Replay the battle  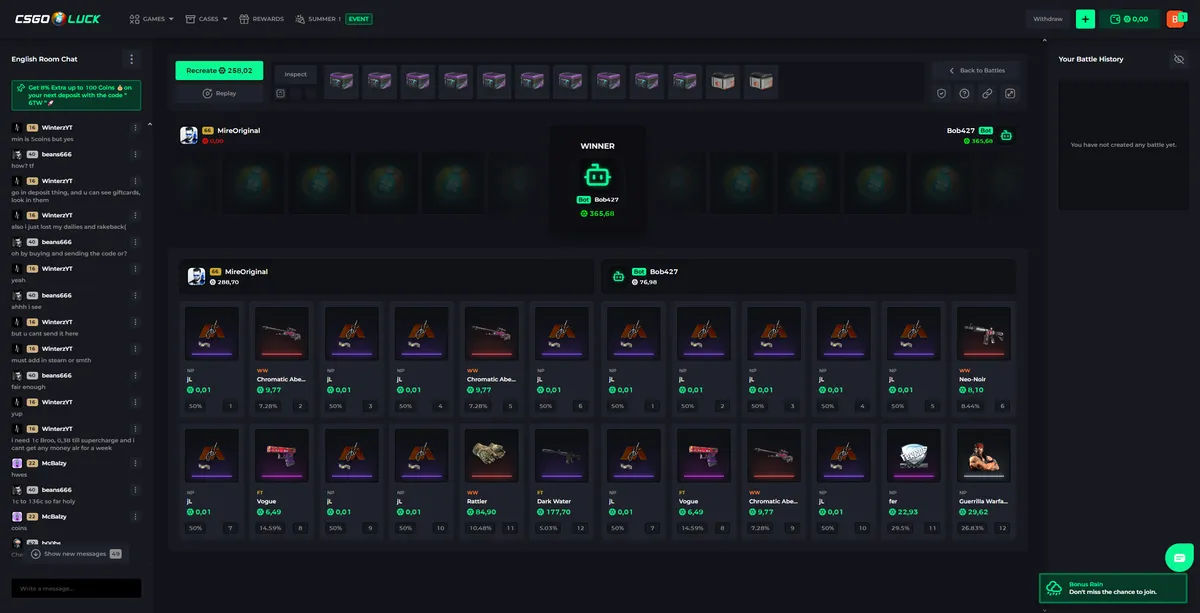pyautogui.click(x=219, y=93)
